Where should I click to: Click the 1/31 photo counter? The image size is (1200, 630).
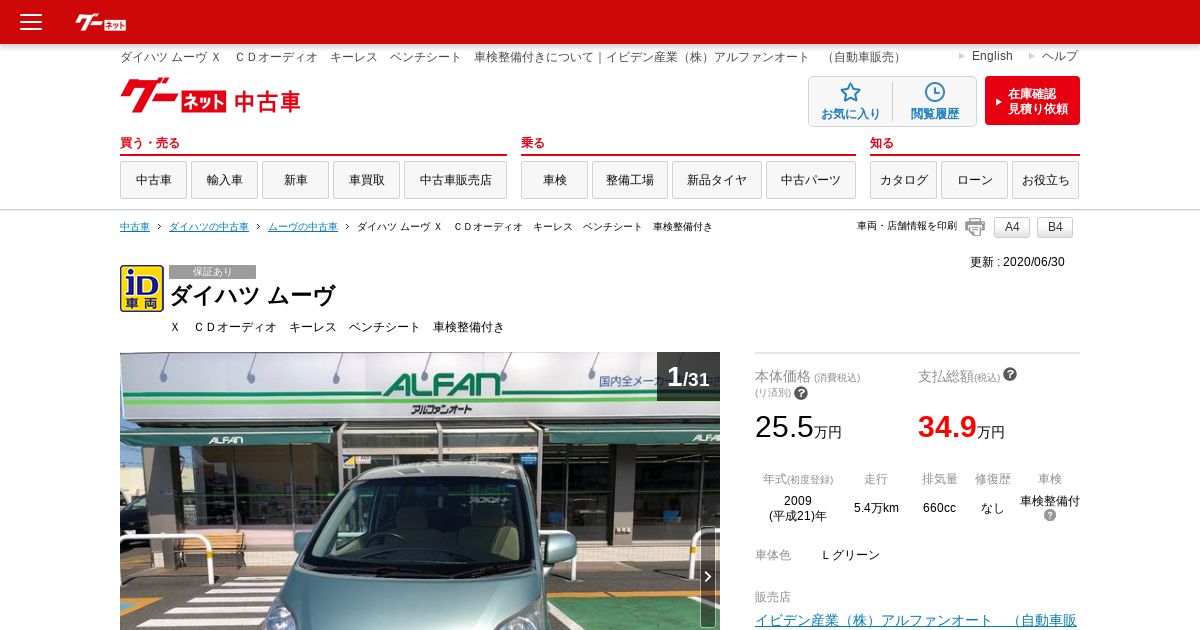pyautogui.click(x=688, y=377)
